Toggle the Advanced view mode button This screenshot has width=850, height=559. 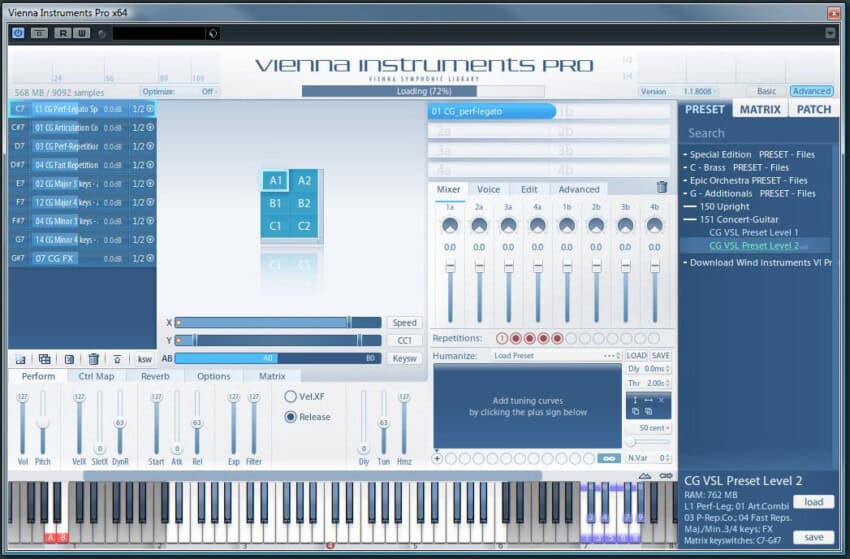pos(811,91)
